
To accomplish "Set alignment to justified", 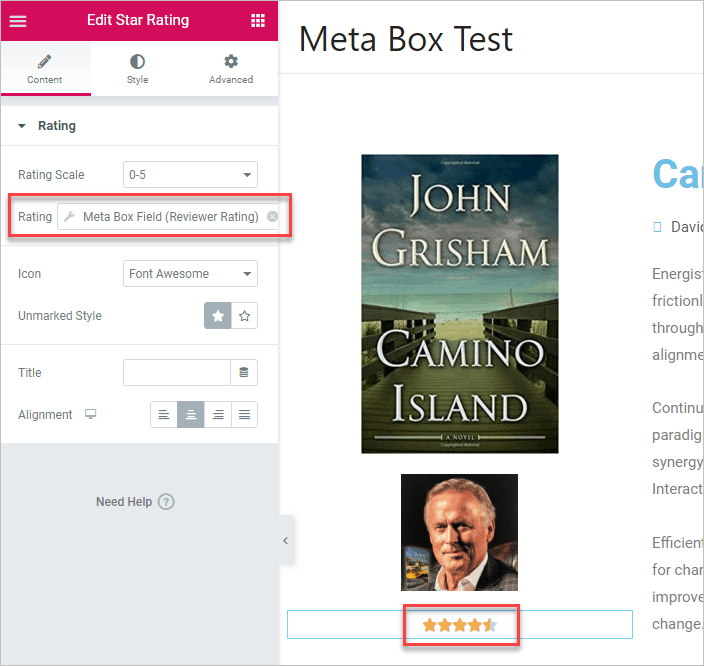I will [x=245, y=415].
